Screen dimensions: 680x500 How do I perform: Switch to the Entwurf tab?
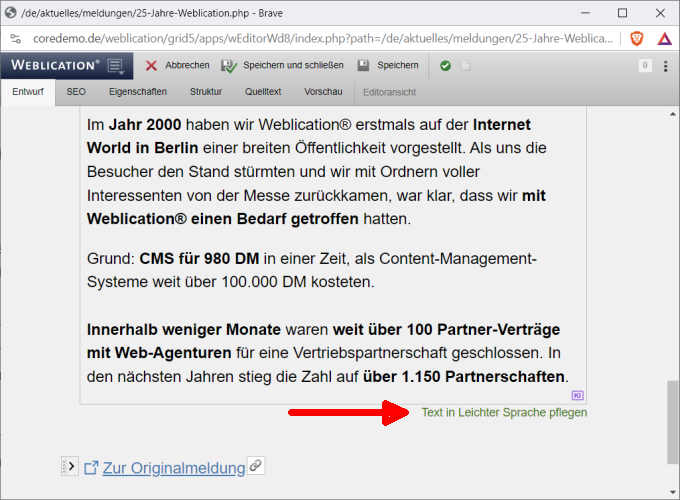(x=28, y=92)
